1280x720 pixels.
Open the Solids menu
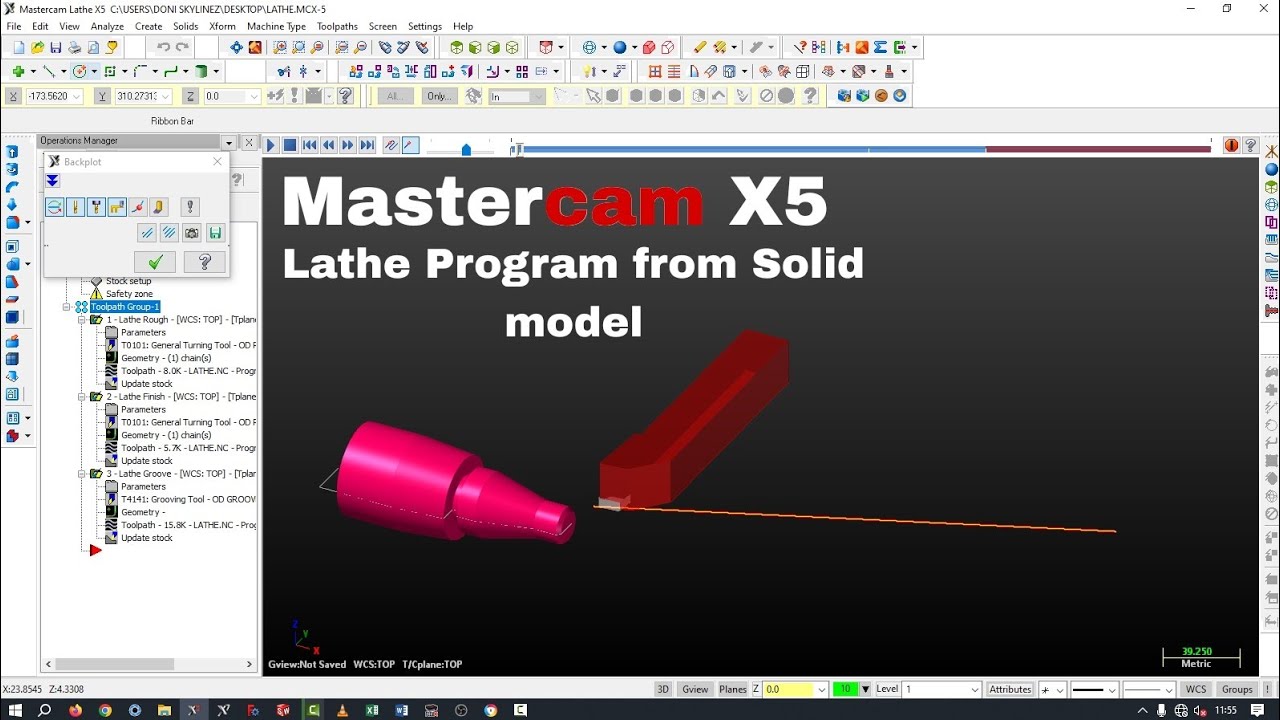click(x=186, y=26)
